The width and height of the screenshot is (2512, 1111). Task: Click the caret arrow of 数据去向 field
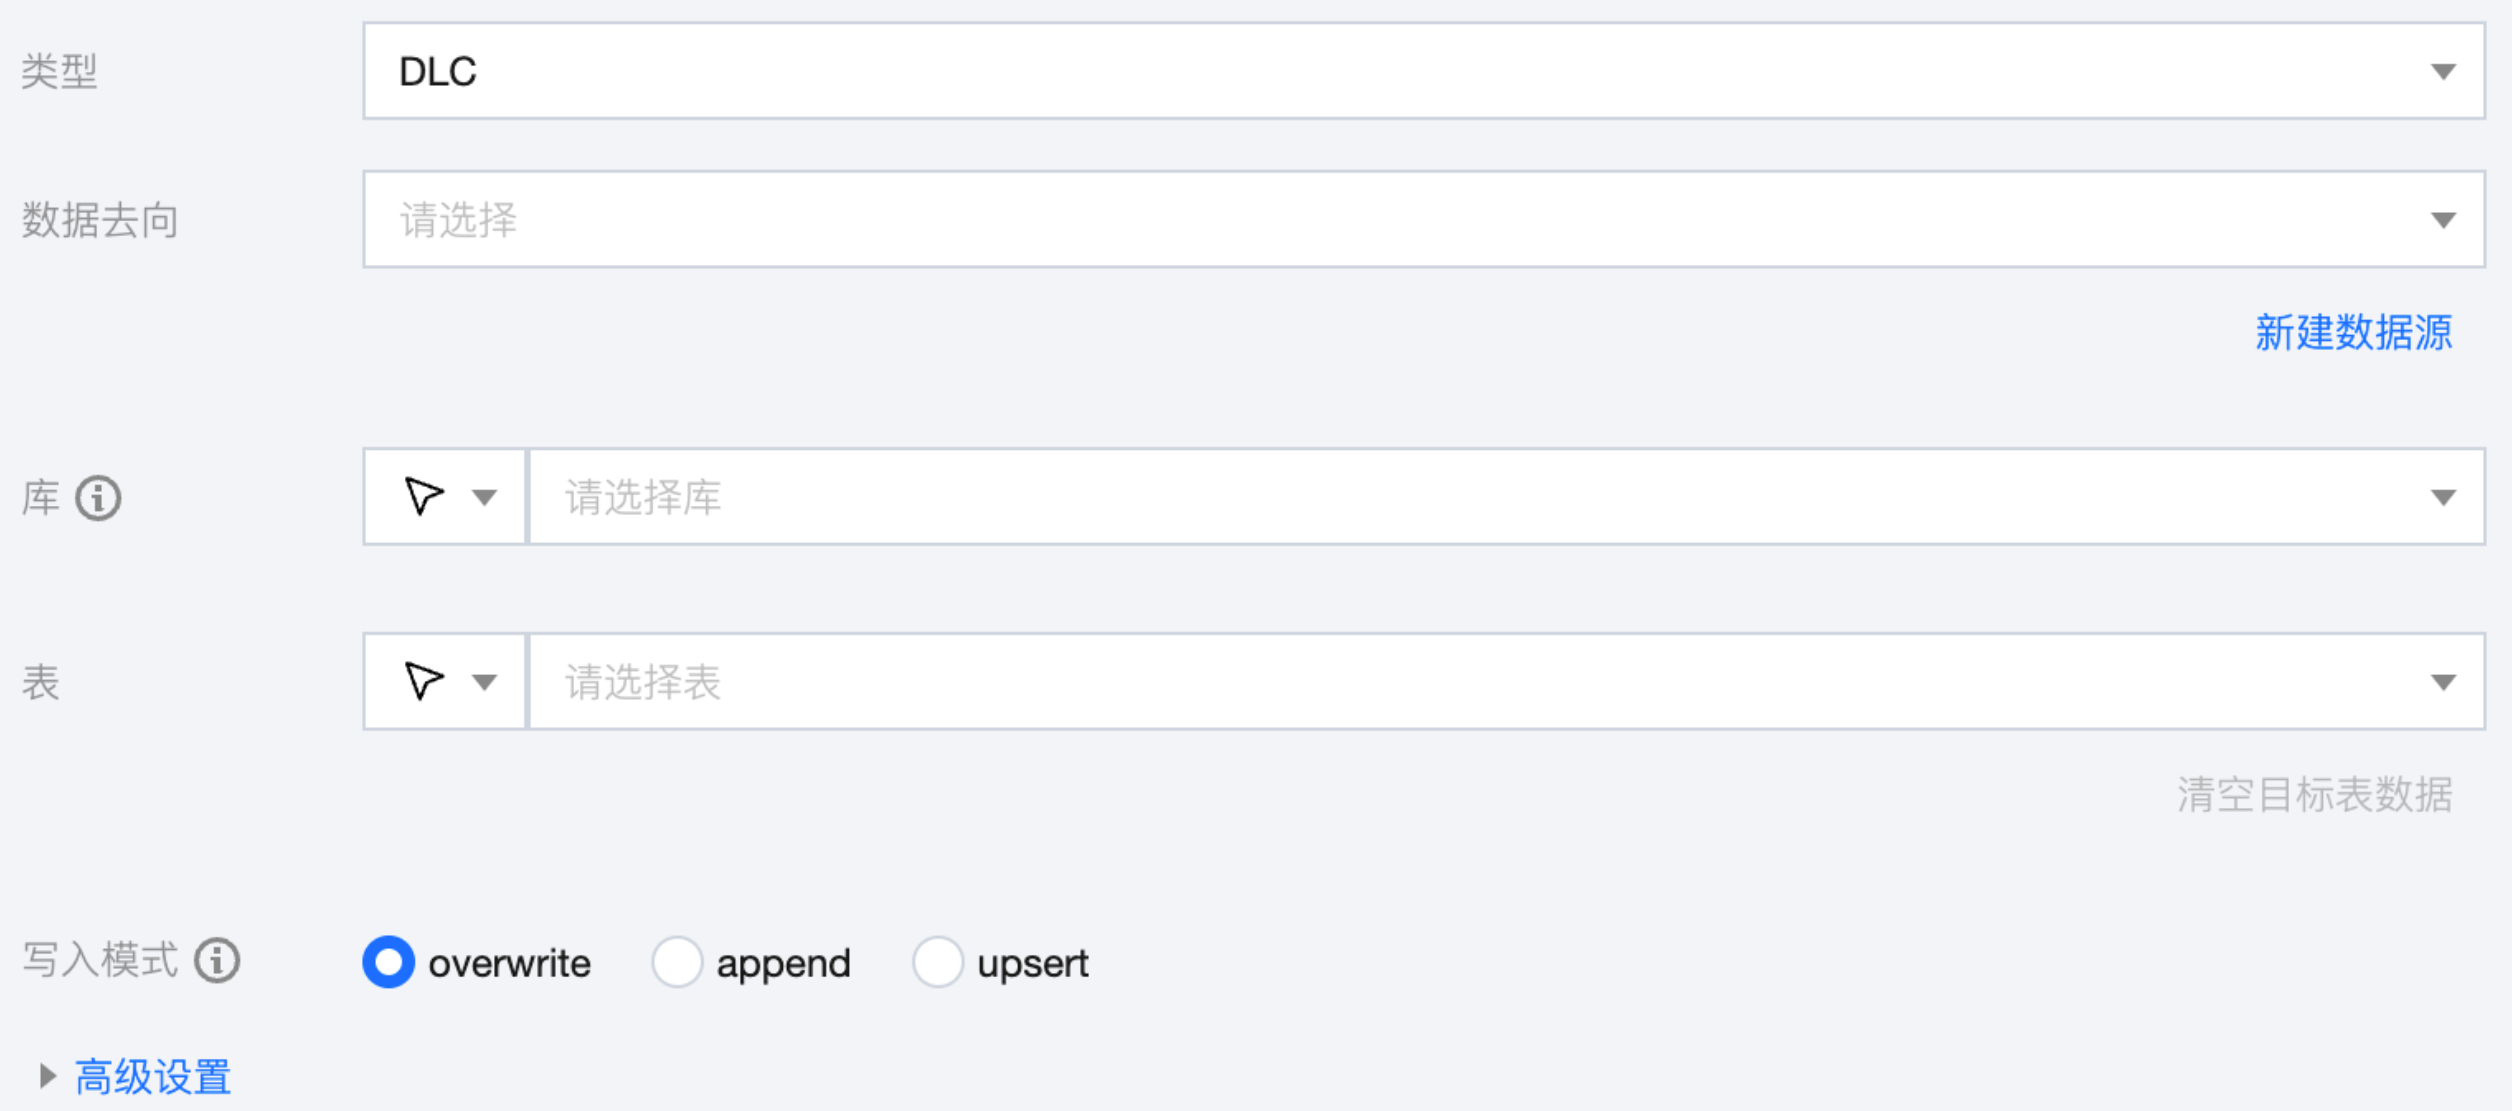(2443, 220)
